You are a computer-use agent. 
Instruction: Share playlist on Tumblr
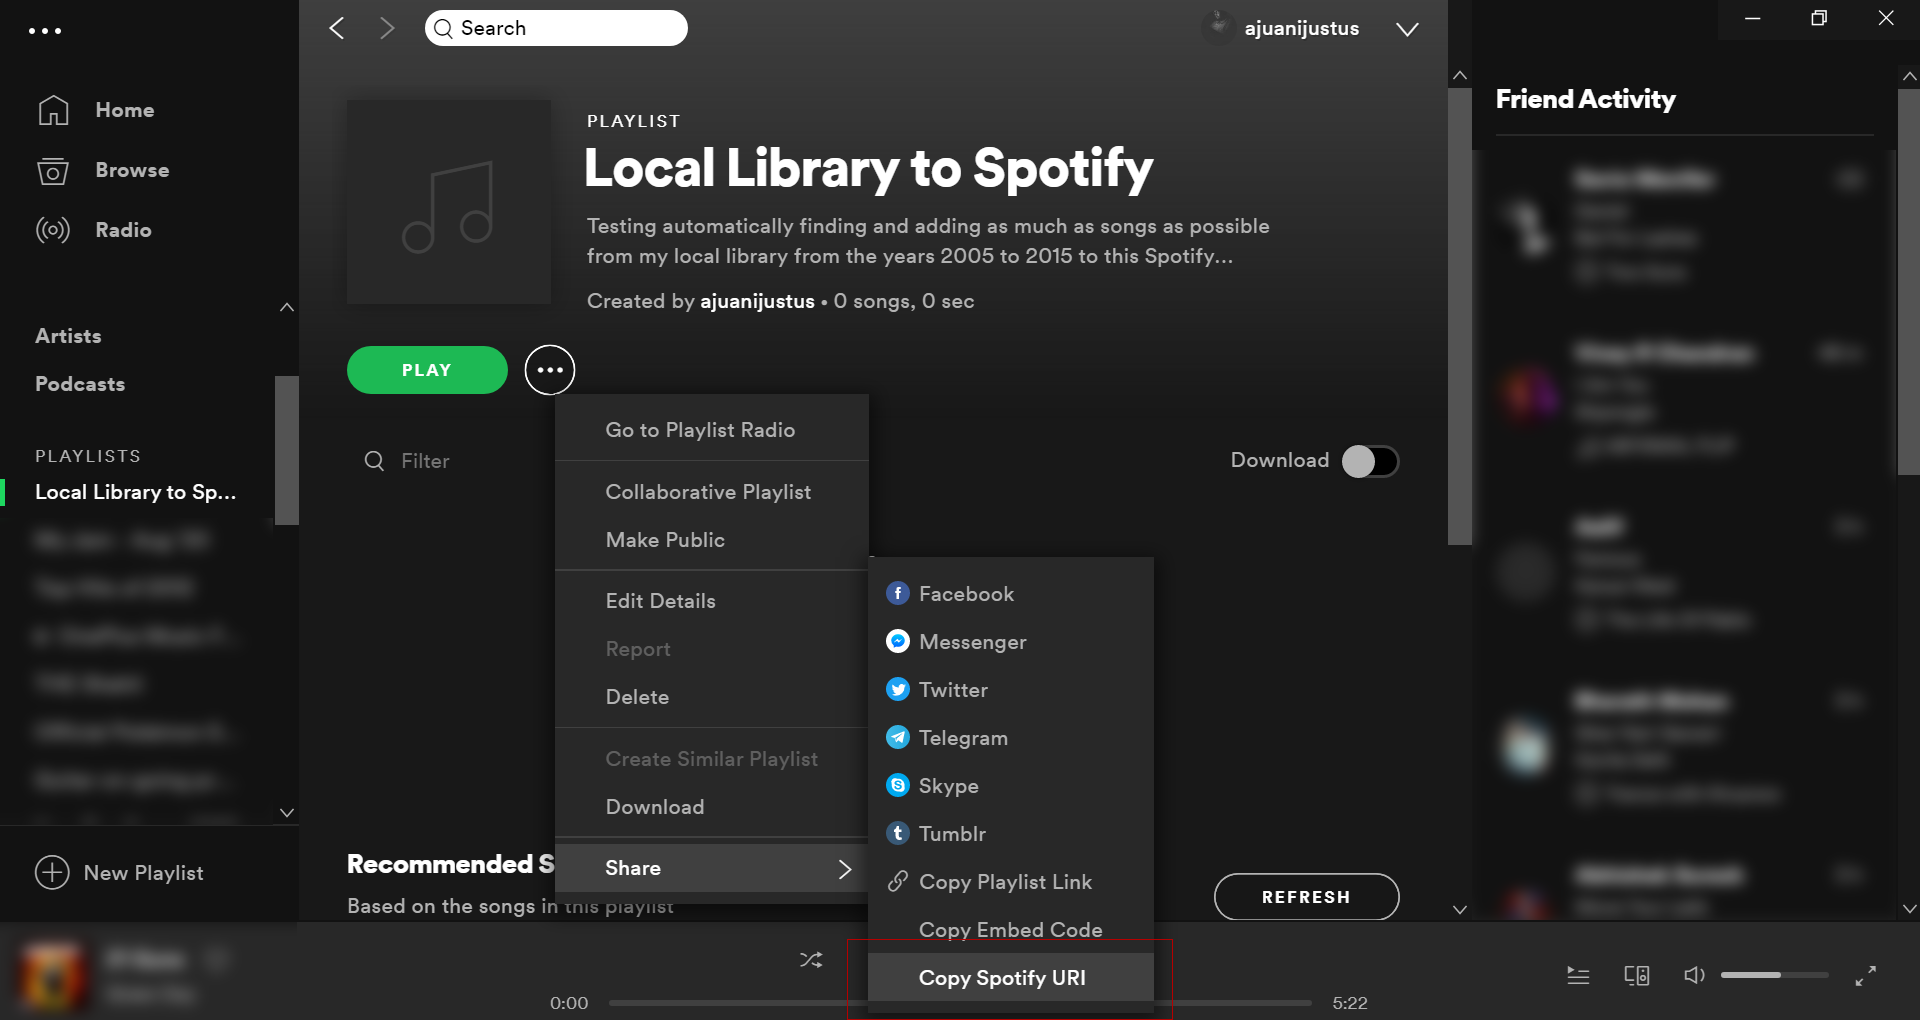point(1011,834)
